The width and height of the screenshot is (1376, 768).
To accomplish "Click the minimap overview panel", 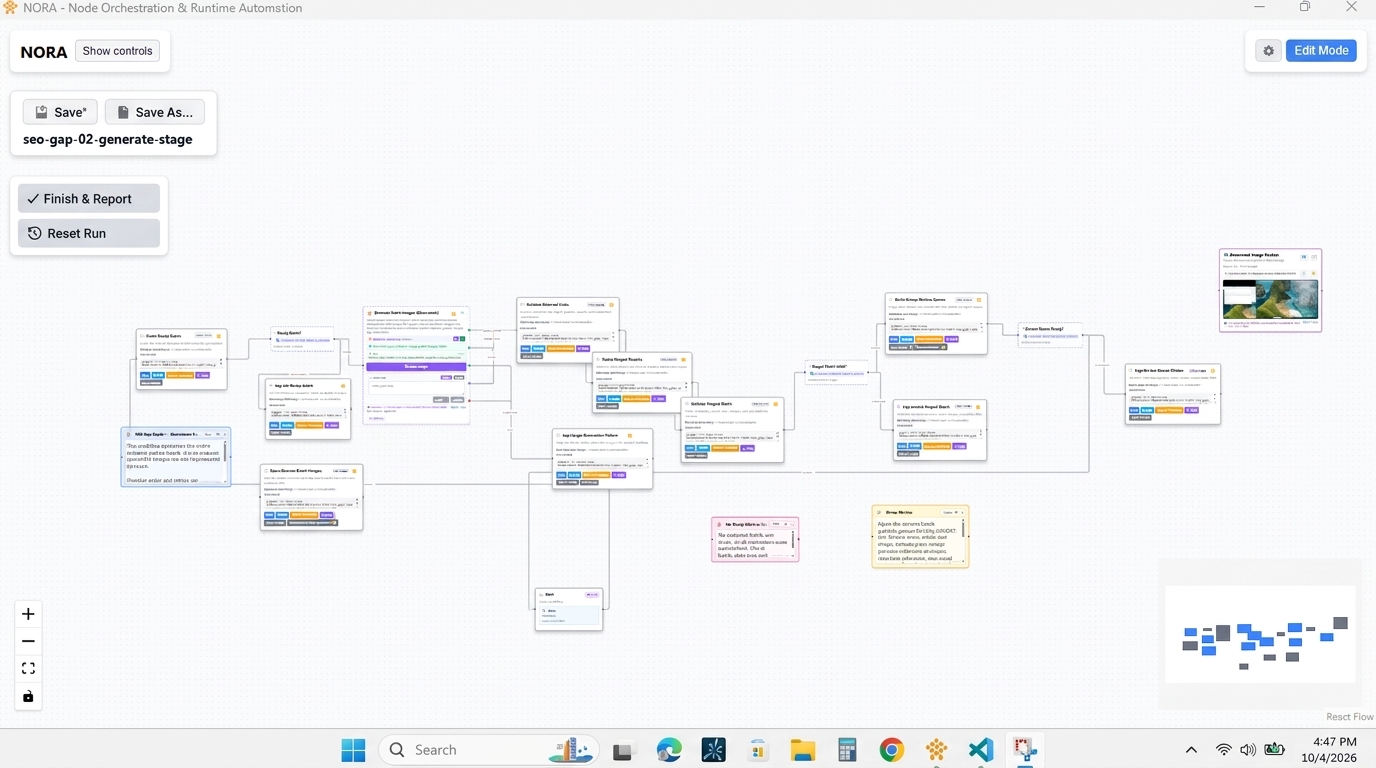I will point(1260,634).
